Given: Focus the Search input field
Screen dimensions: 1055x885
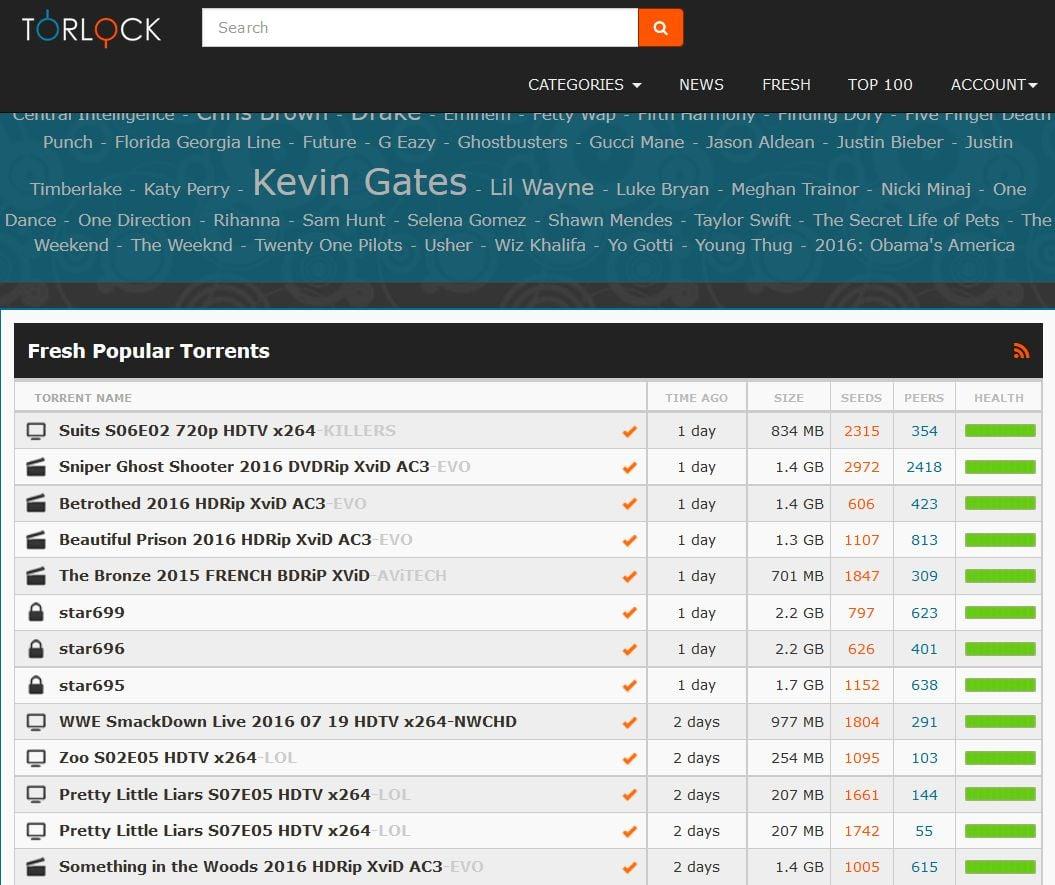Looking at the screenshot, I should [420, 28].
